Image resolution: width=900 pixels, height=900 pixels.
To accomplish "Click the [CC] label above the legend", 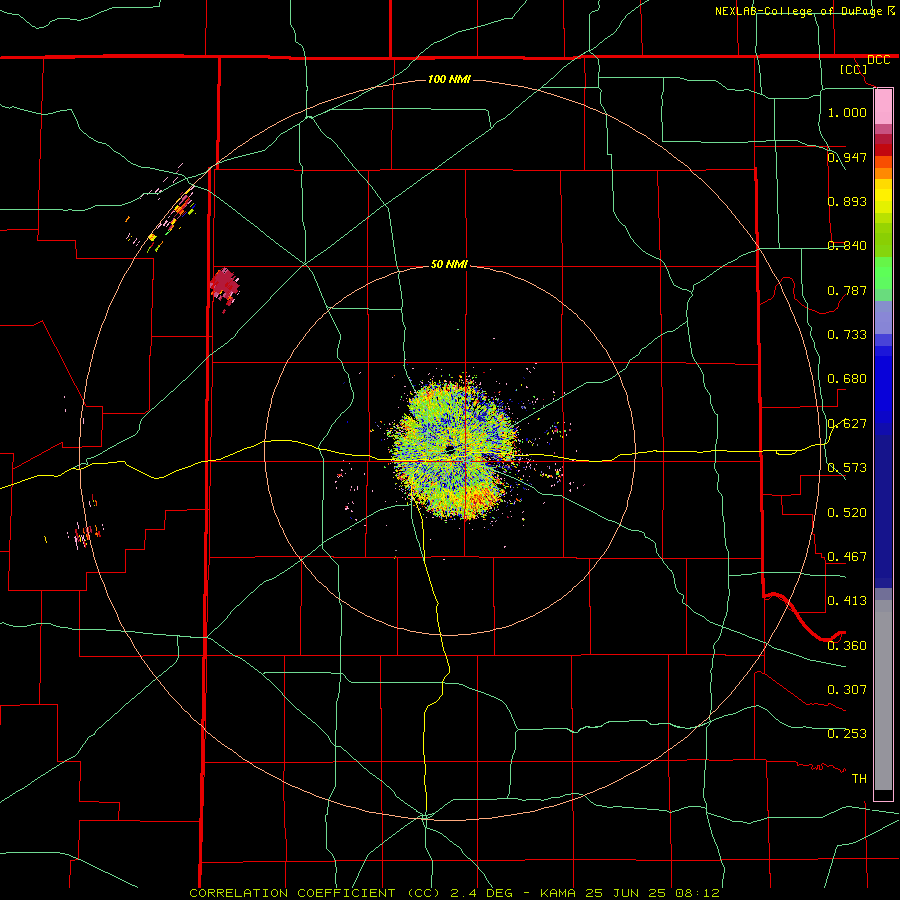I will (854, 69).
